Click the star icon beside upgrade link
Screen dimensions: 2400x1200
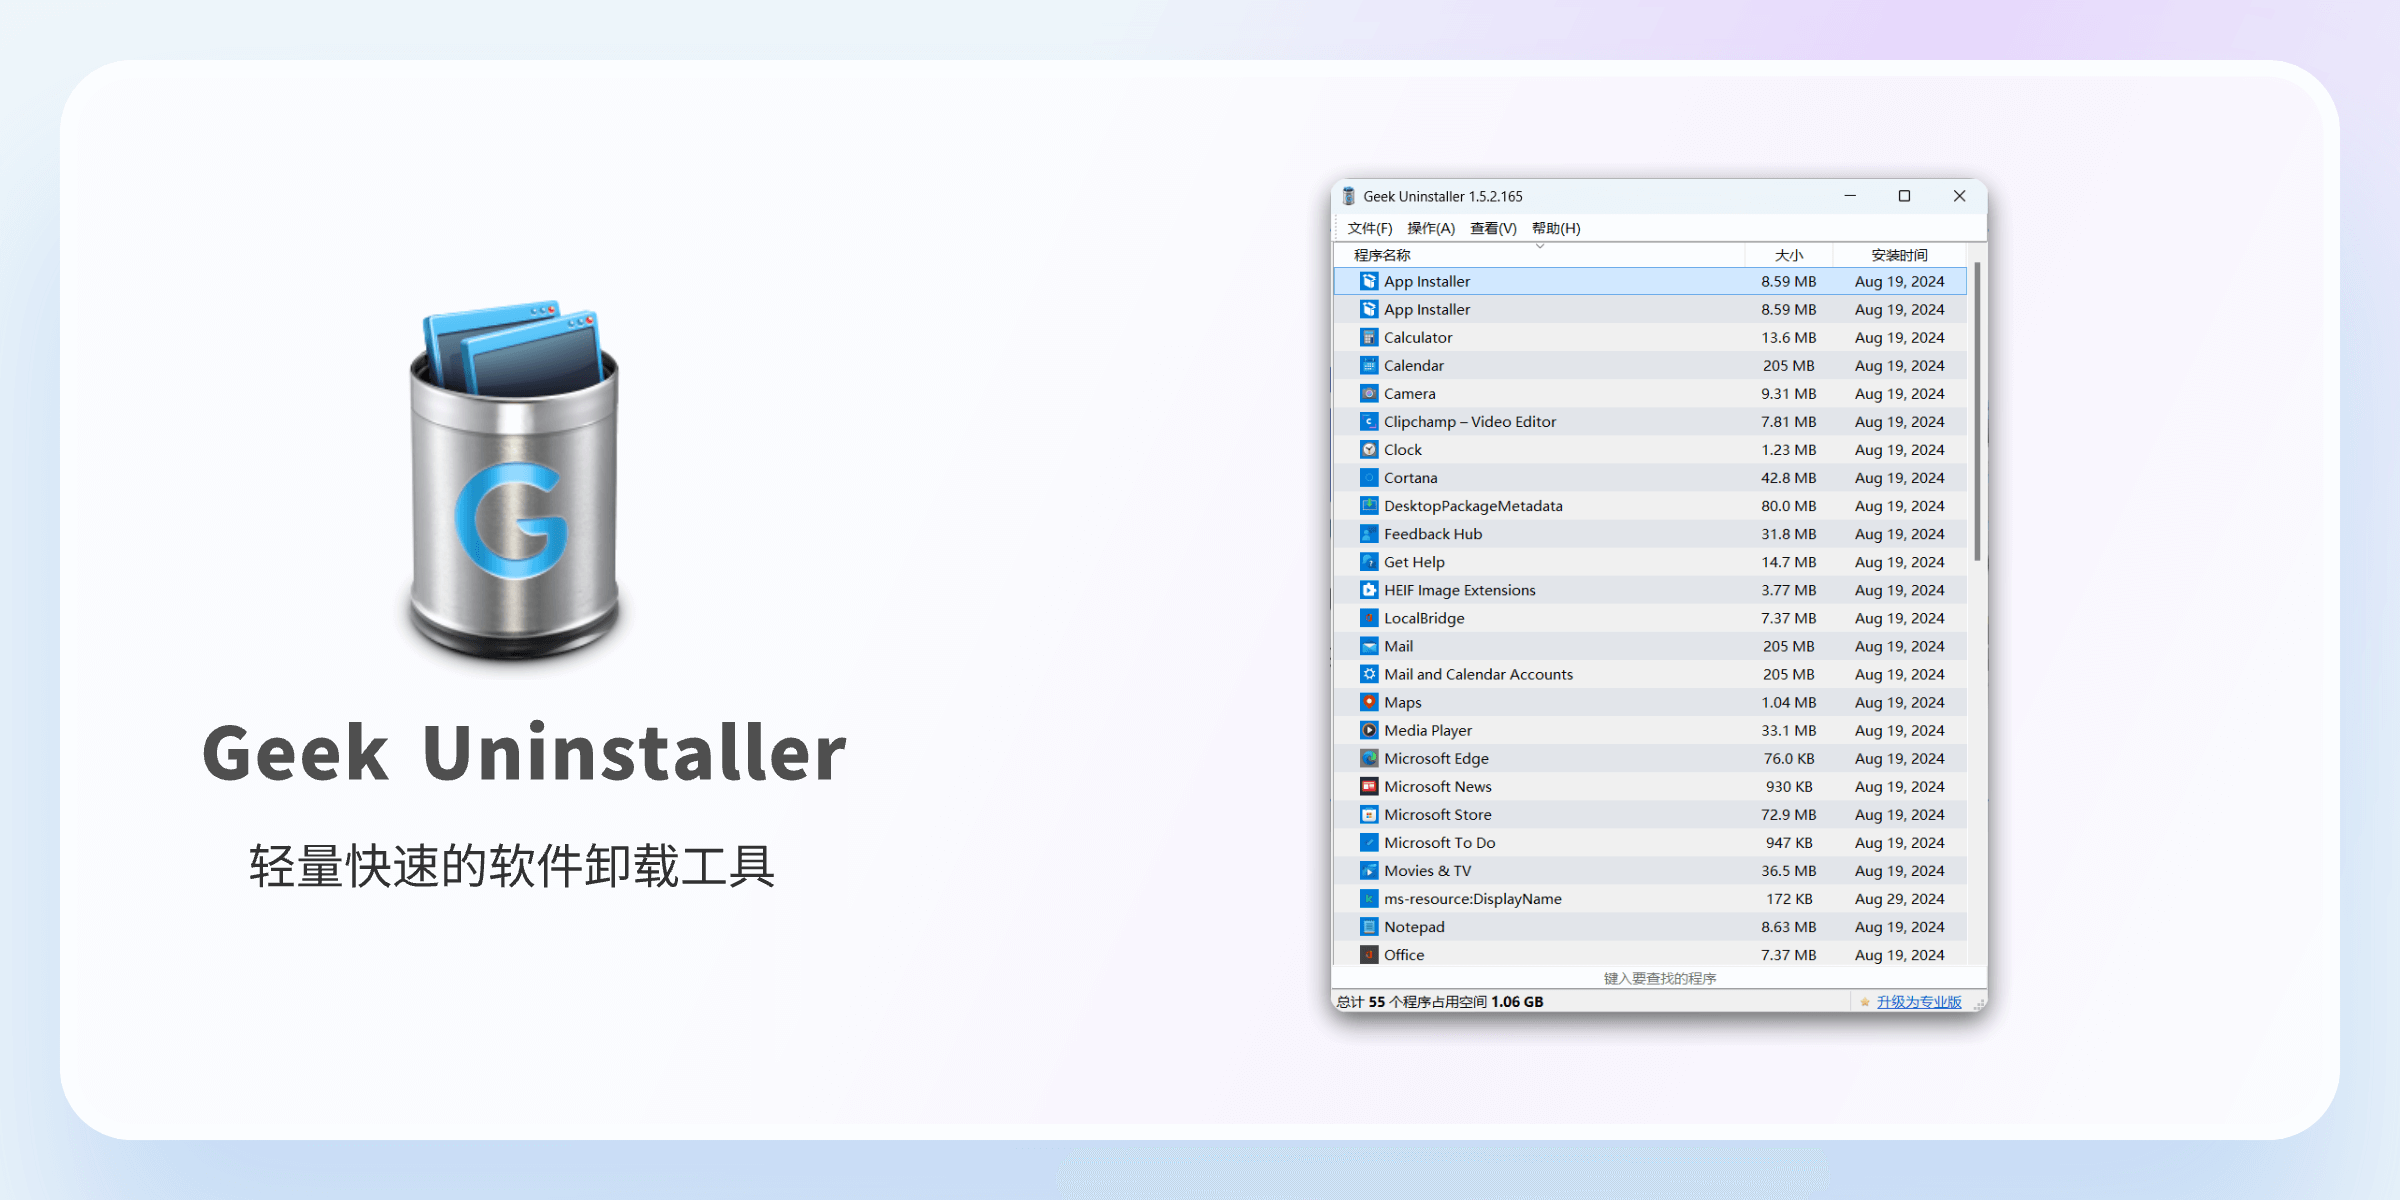pyautogui.click(x=1865, y=1001)
